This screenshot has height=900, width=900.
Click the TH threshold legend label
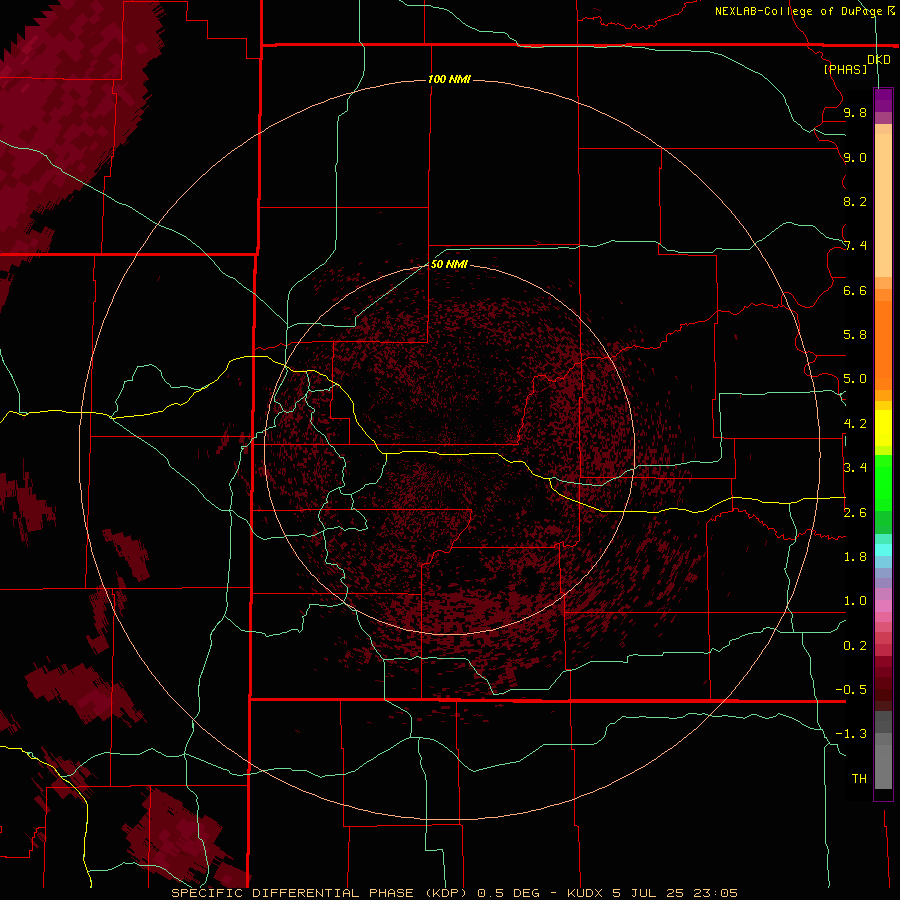click(x=859, y=779)
